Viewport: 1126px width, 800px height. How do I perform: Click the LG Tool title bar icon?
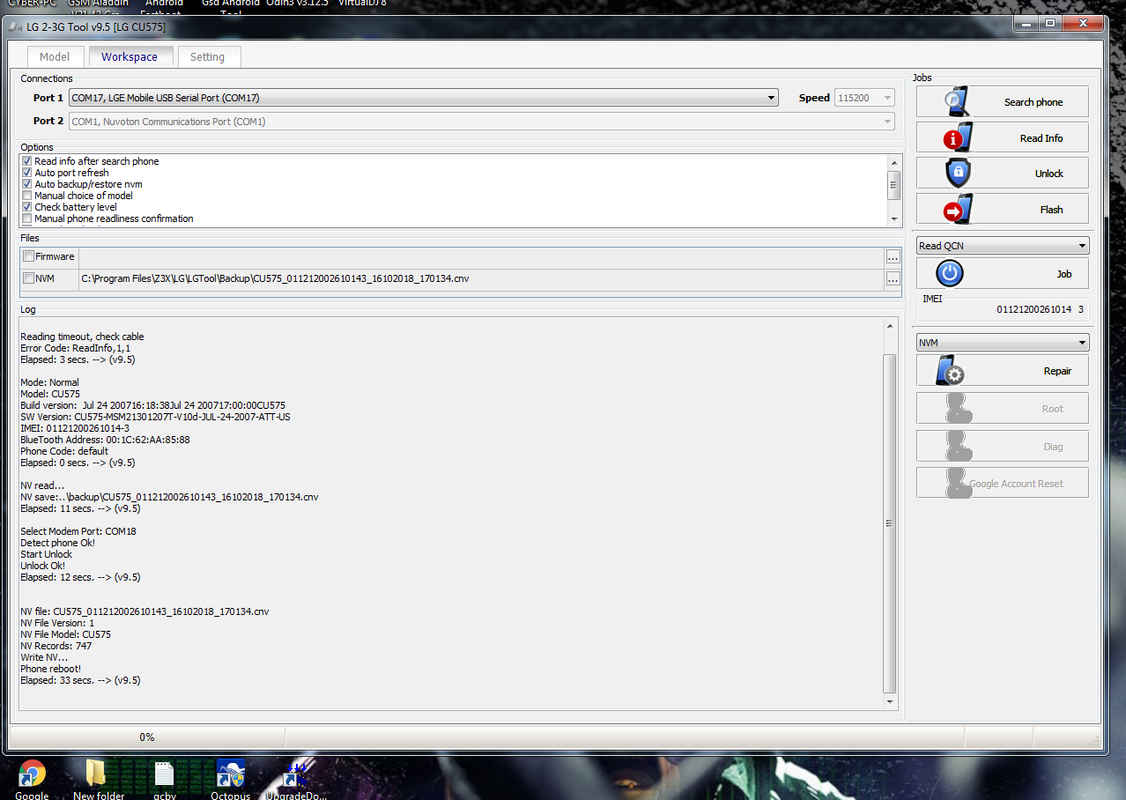pos(15,27)
